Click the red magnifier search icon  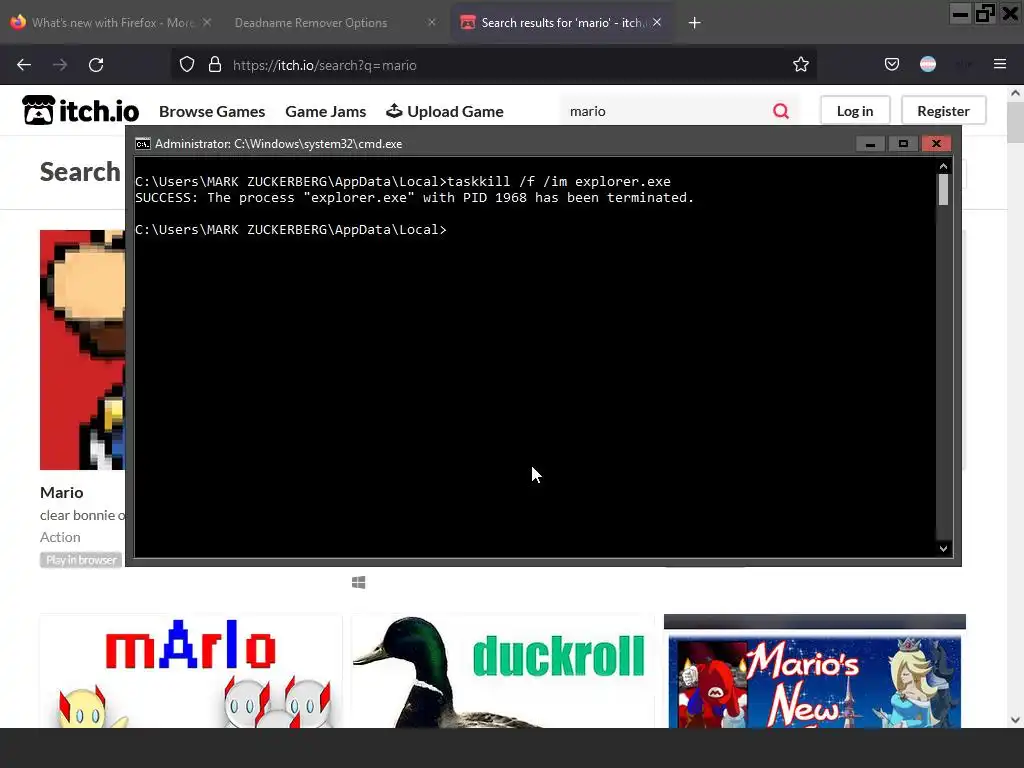781,111
